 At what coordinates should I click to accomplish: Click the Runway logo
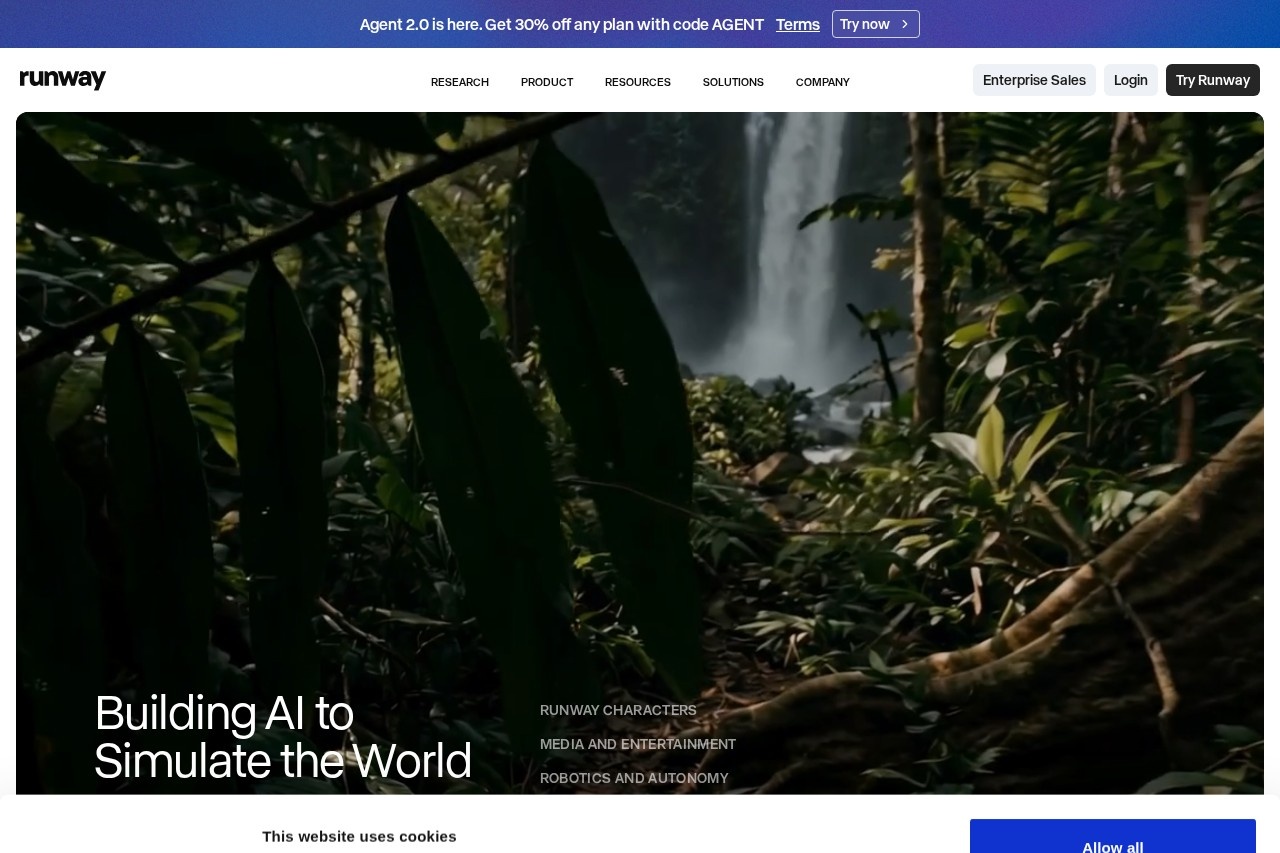point(63,80)
